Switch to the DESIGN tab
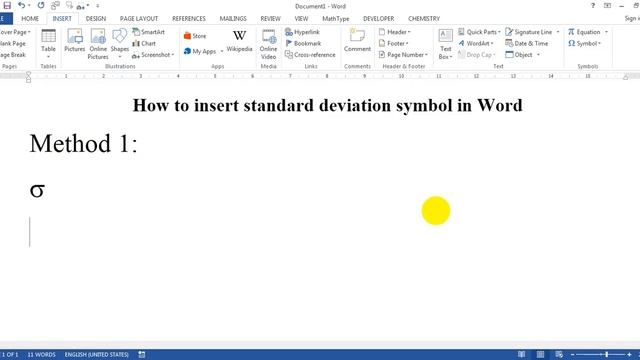This screenshot has height=360, width=640. tap(96, 19)
